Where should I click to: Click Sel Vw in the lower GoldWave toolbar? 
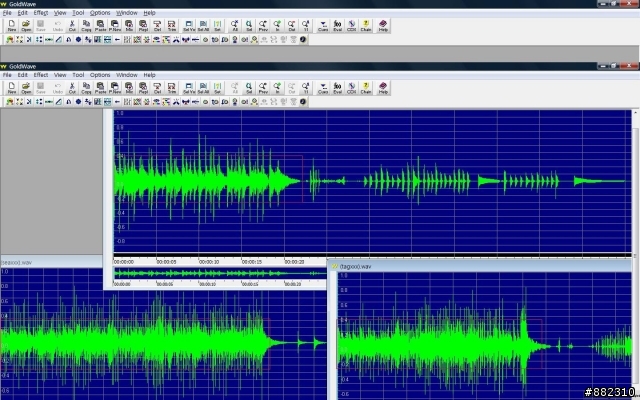(x=189, y=87)
